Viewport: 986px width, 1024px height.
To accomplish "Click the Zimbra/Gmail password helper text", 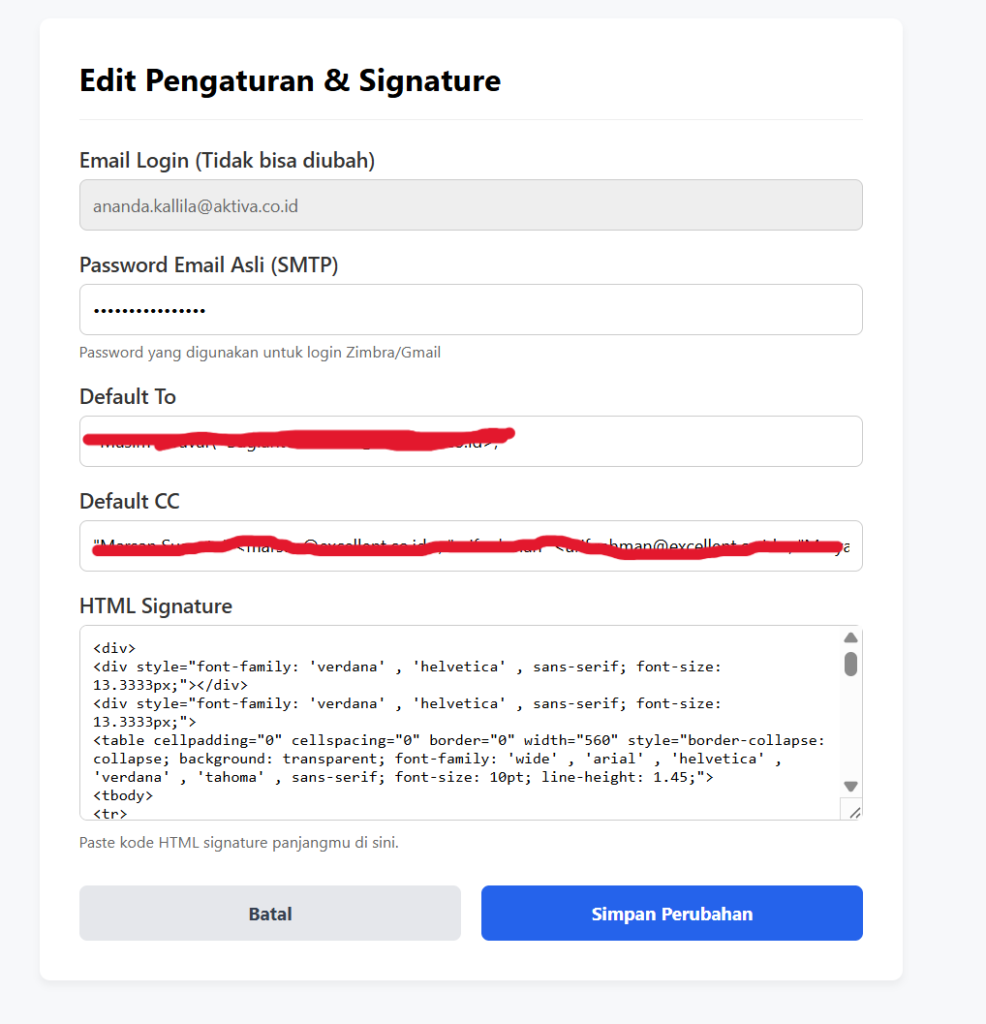I will [x=260, y=352].
